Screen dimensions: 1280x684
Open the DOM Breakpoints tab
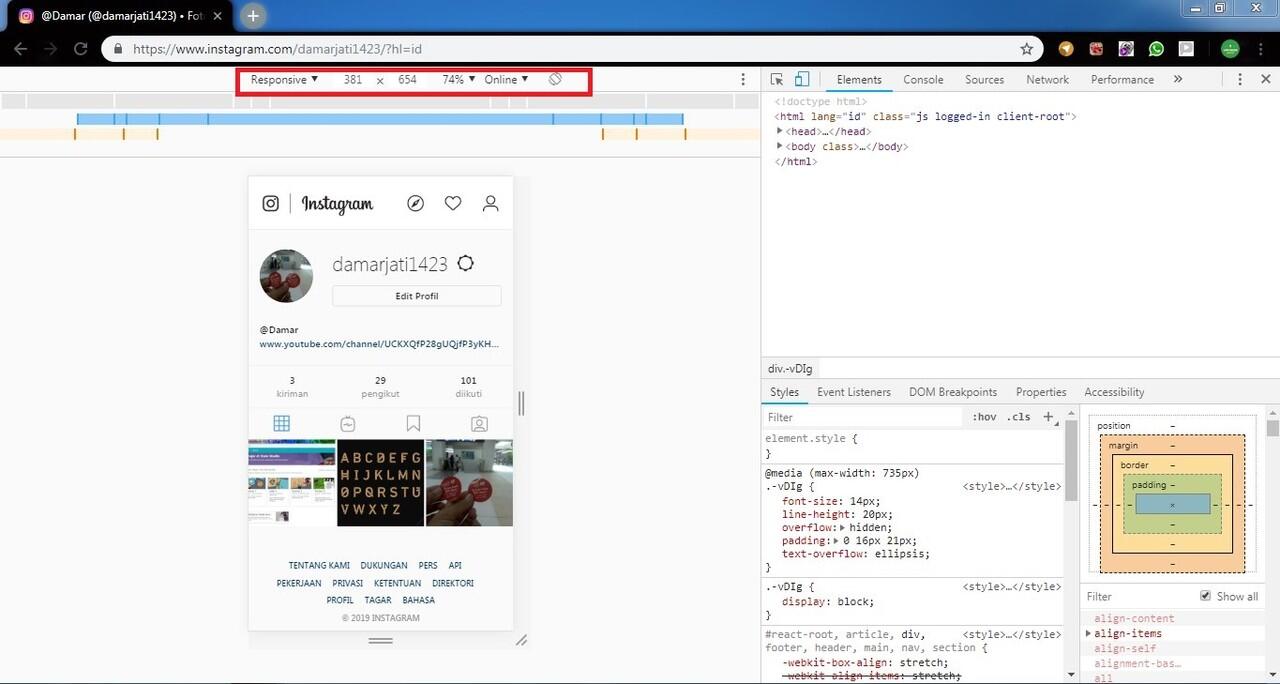pyautogui.click(x=952, y=392)
